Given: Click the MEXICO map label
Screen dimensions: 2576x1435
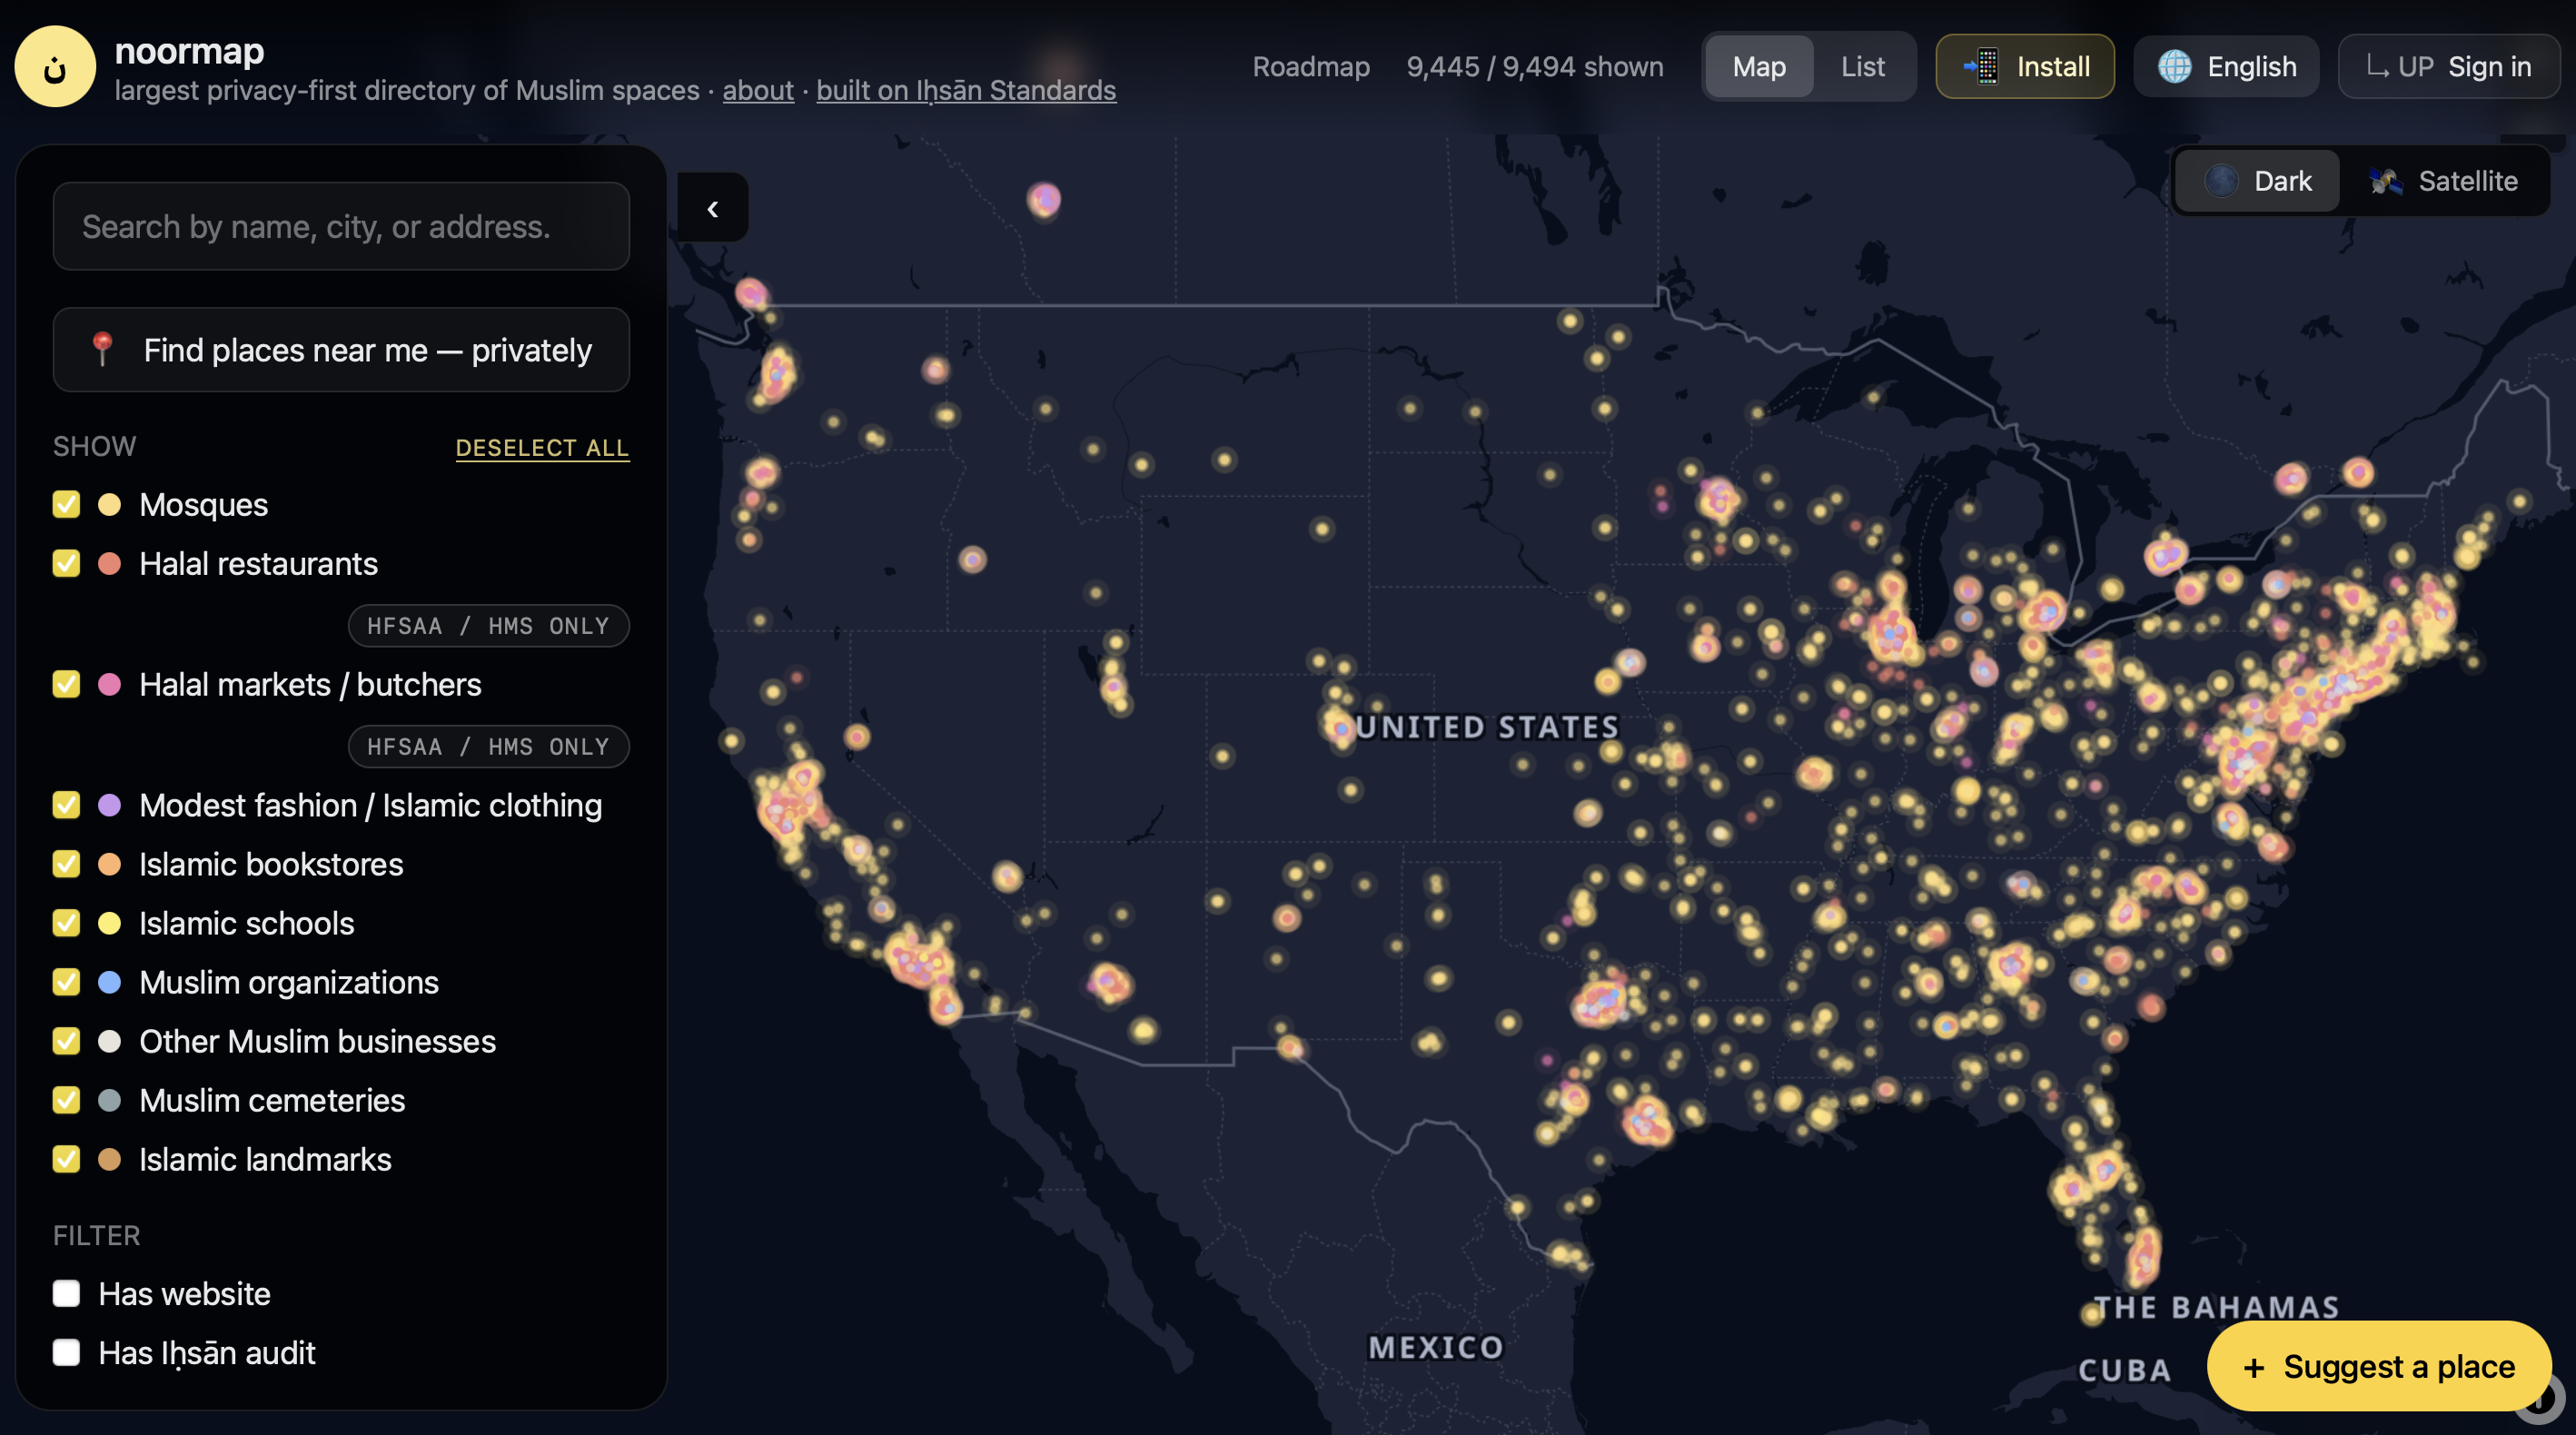Looking at the screenshot, I should coord(1436,1347).
